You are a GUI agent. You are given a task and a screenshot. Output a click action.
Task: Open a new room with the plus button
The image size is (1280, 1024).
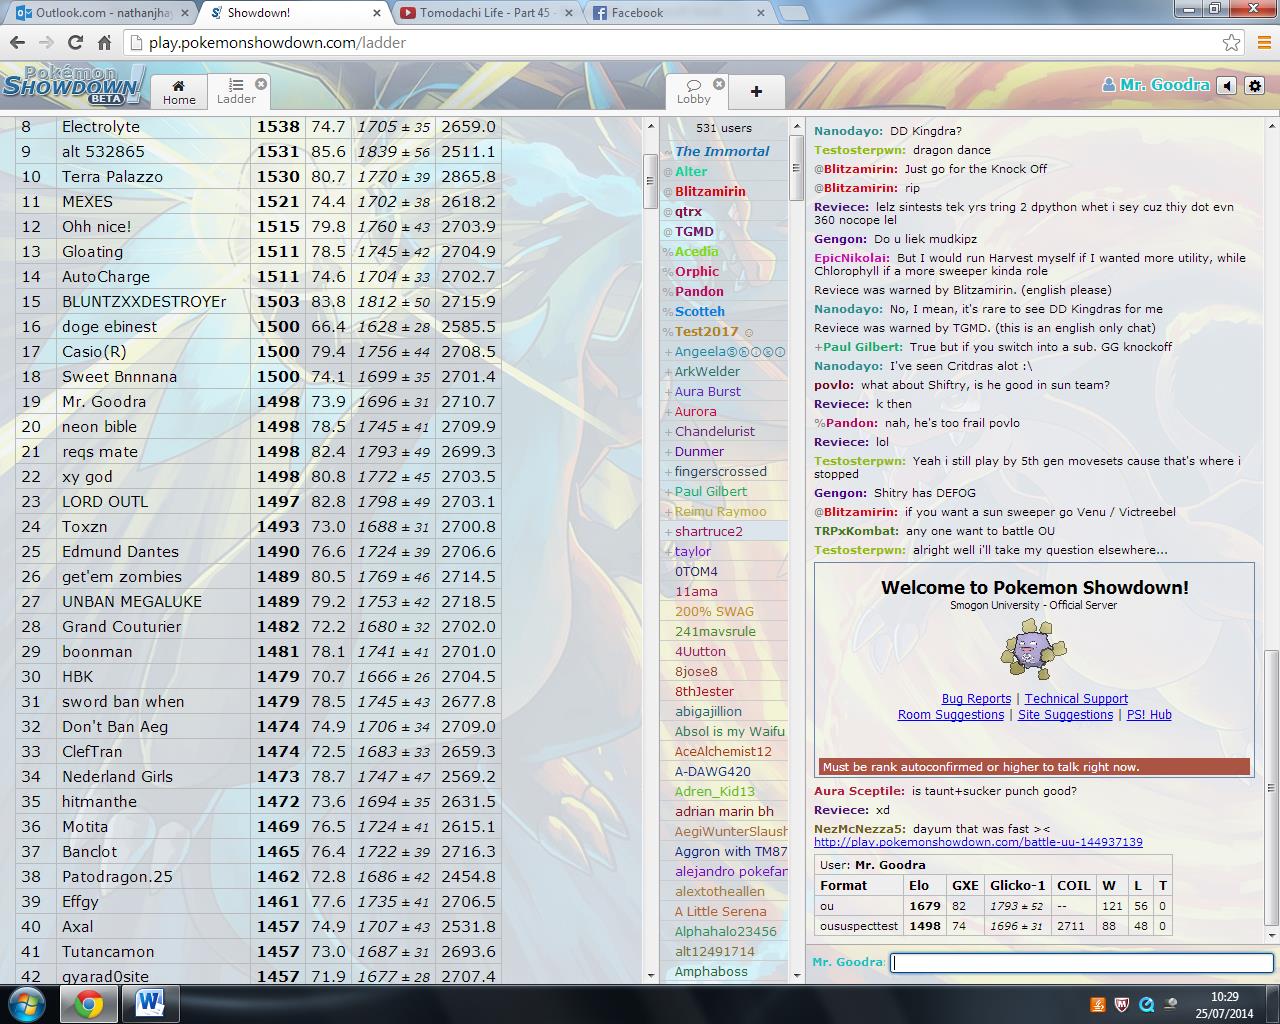757,91
